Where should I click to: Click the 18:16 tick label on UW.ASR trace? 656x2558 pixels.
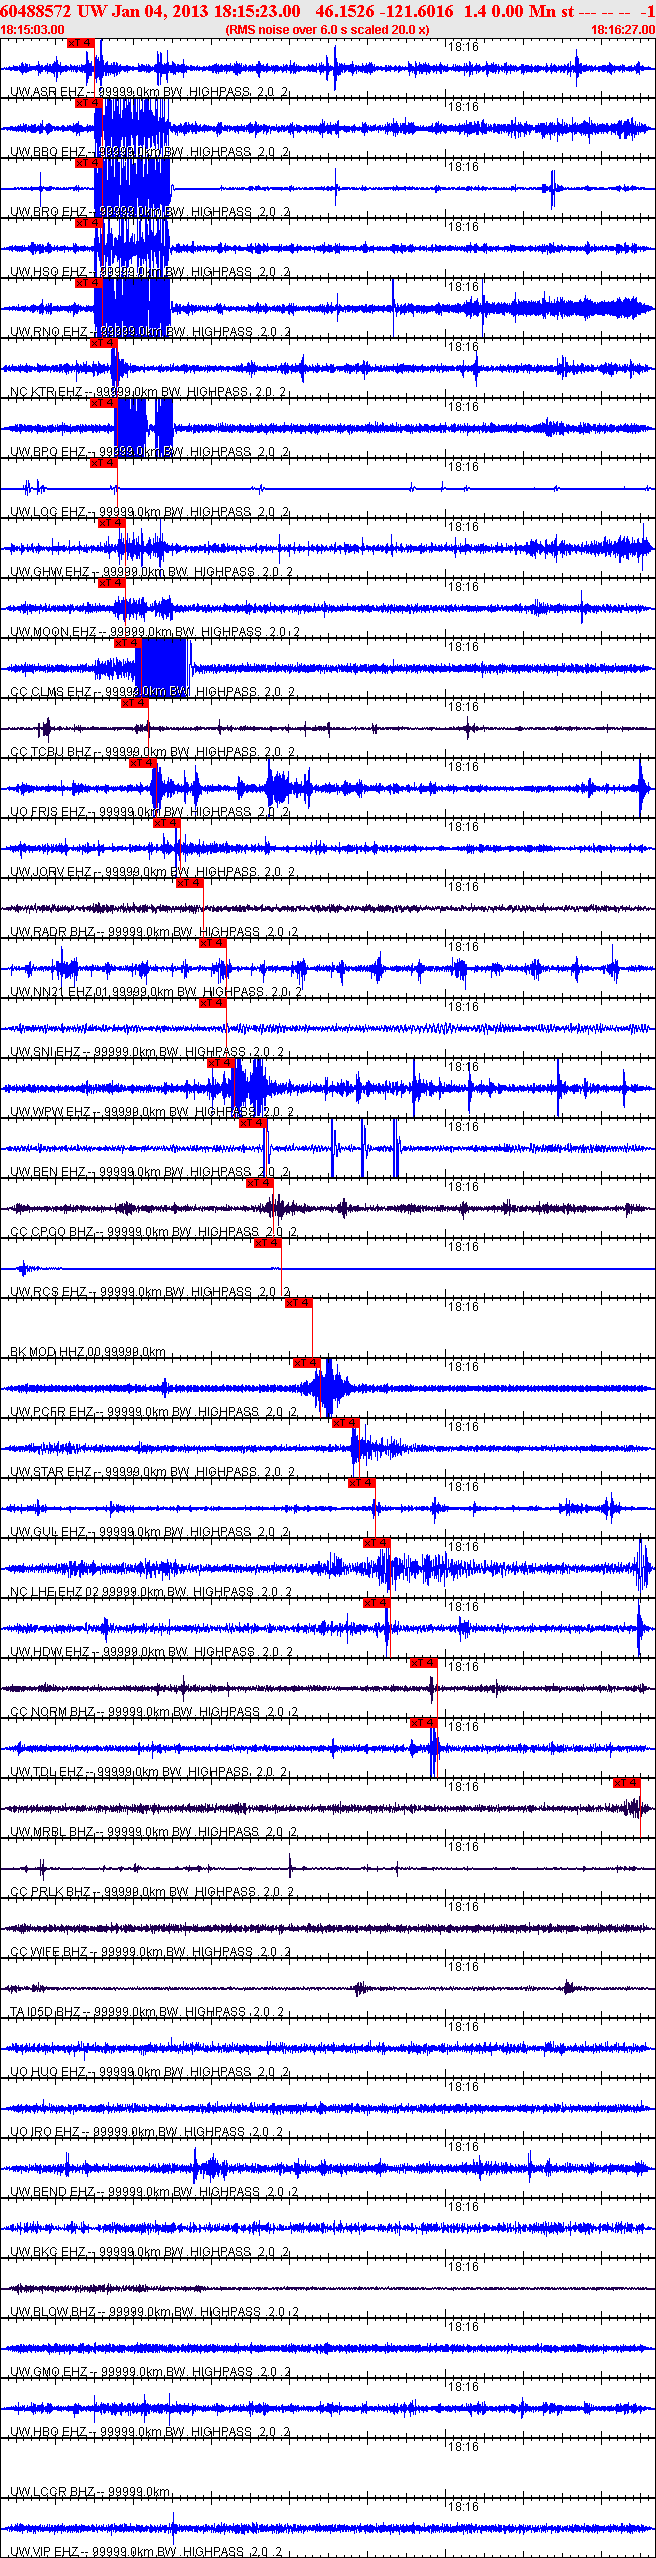click(463, 47)
